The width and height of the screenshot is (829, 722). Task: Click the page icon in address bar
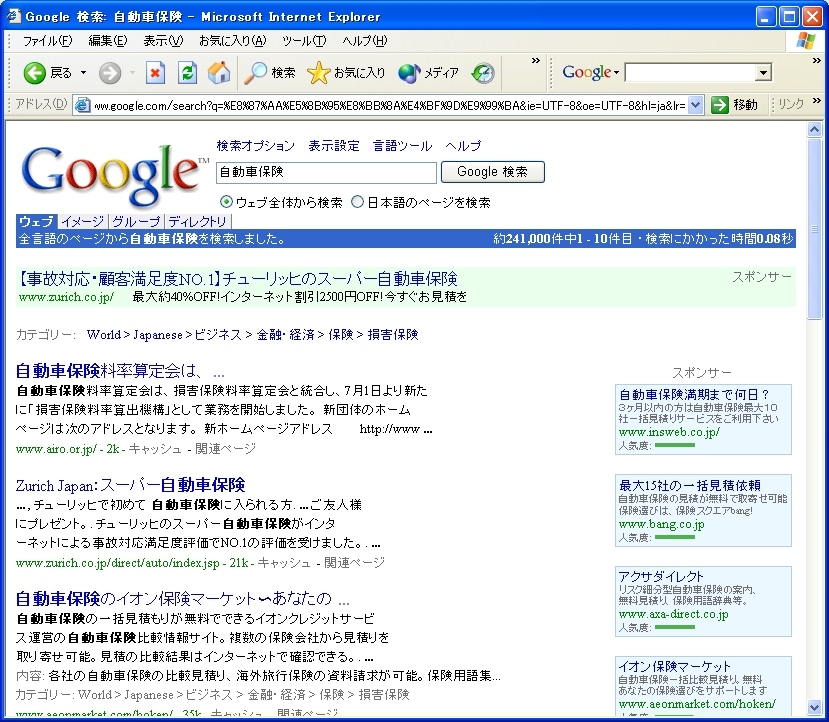pyautogui.click(x=82, y=105)
